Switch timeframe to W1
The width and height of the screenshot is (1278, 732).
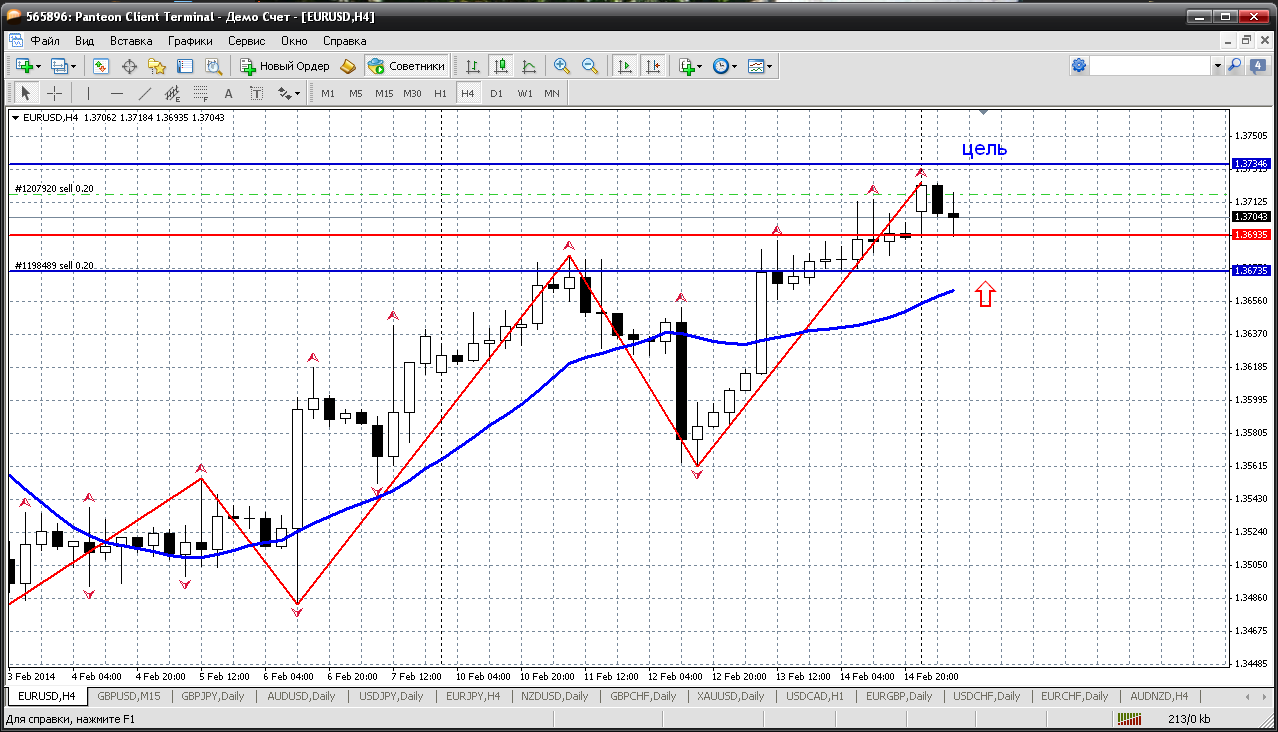click(524, 93)
